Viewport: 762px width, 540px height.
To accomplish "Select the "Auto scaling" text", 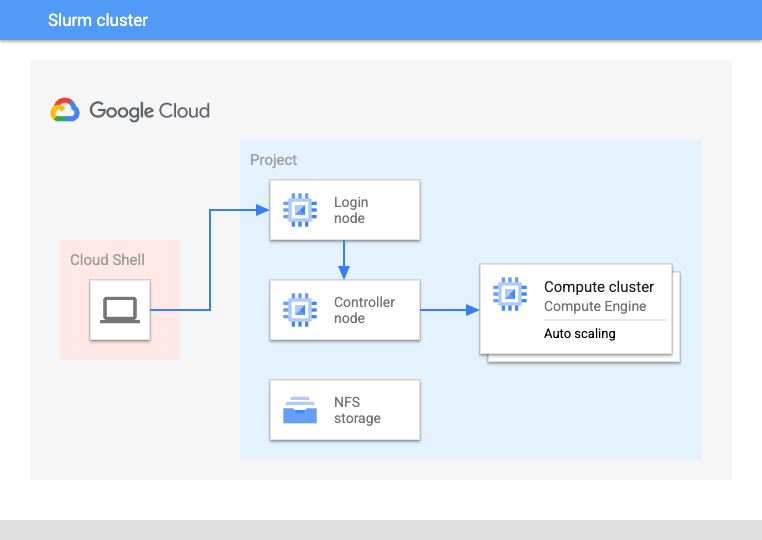I will 579,334.
